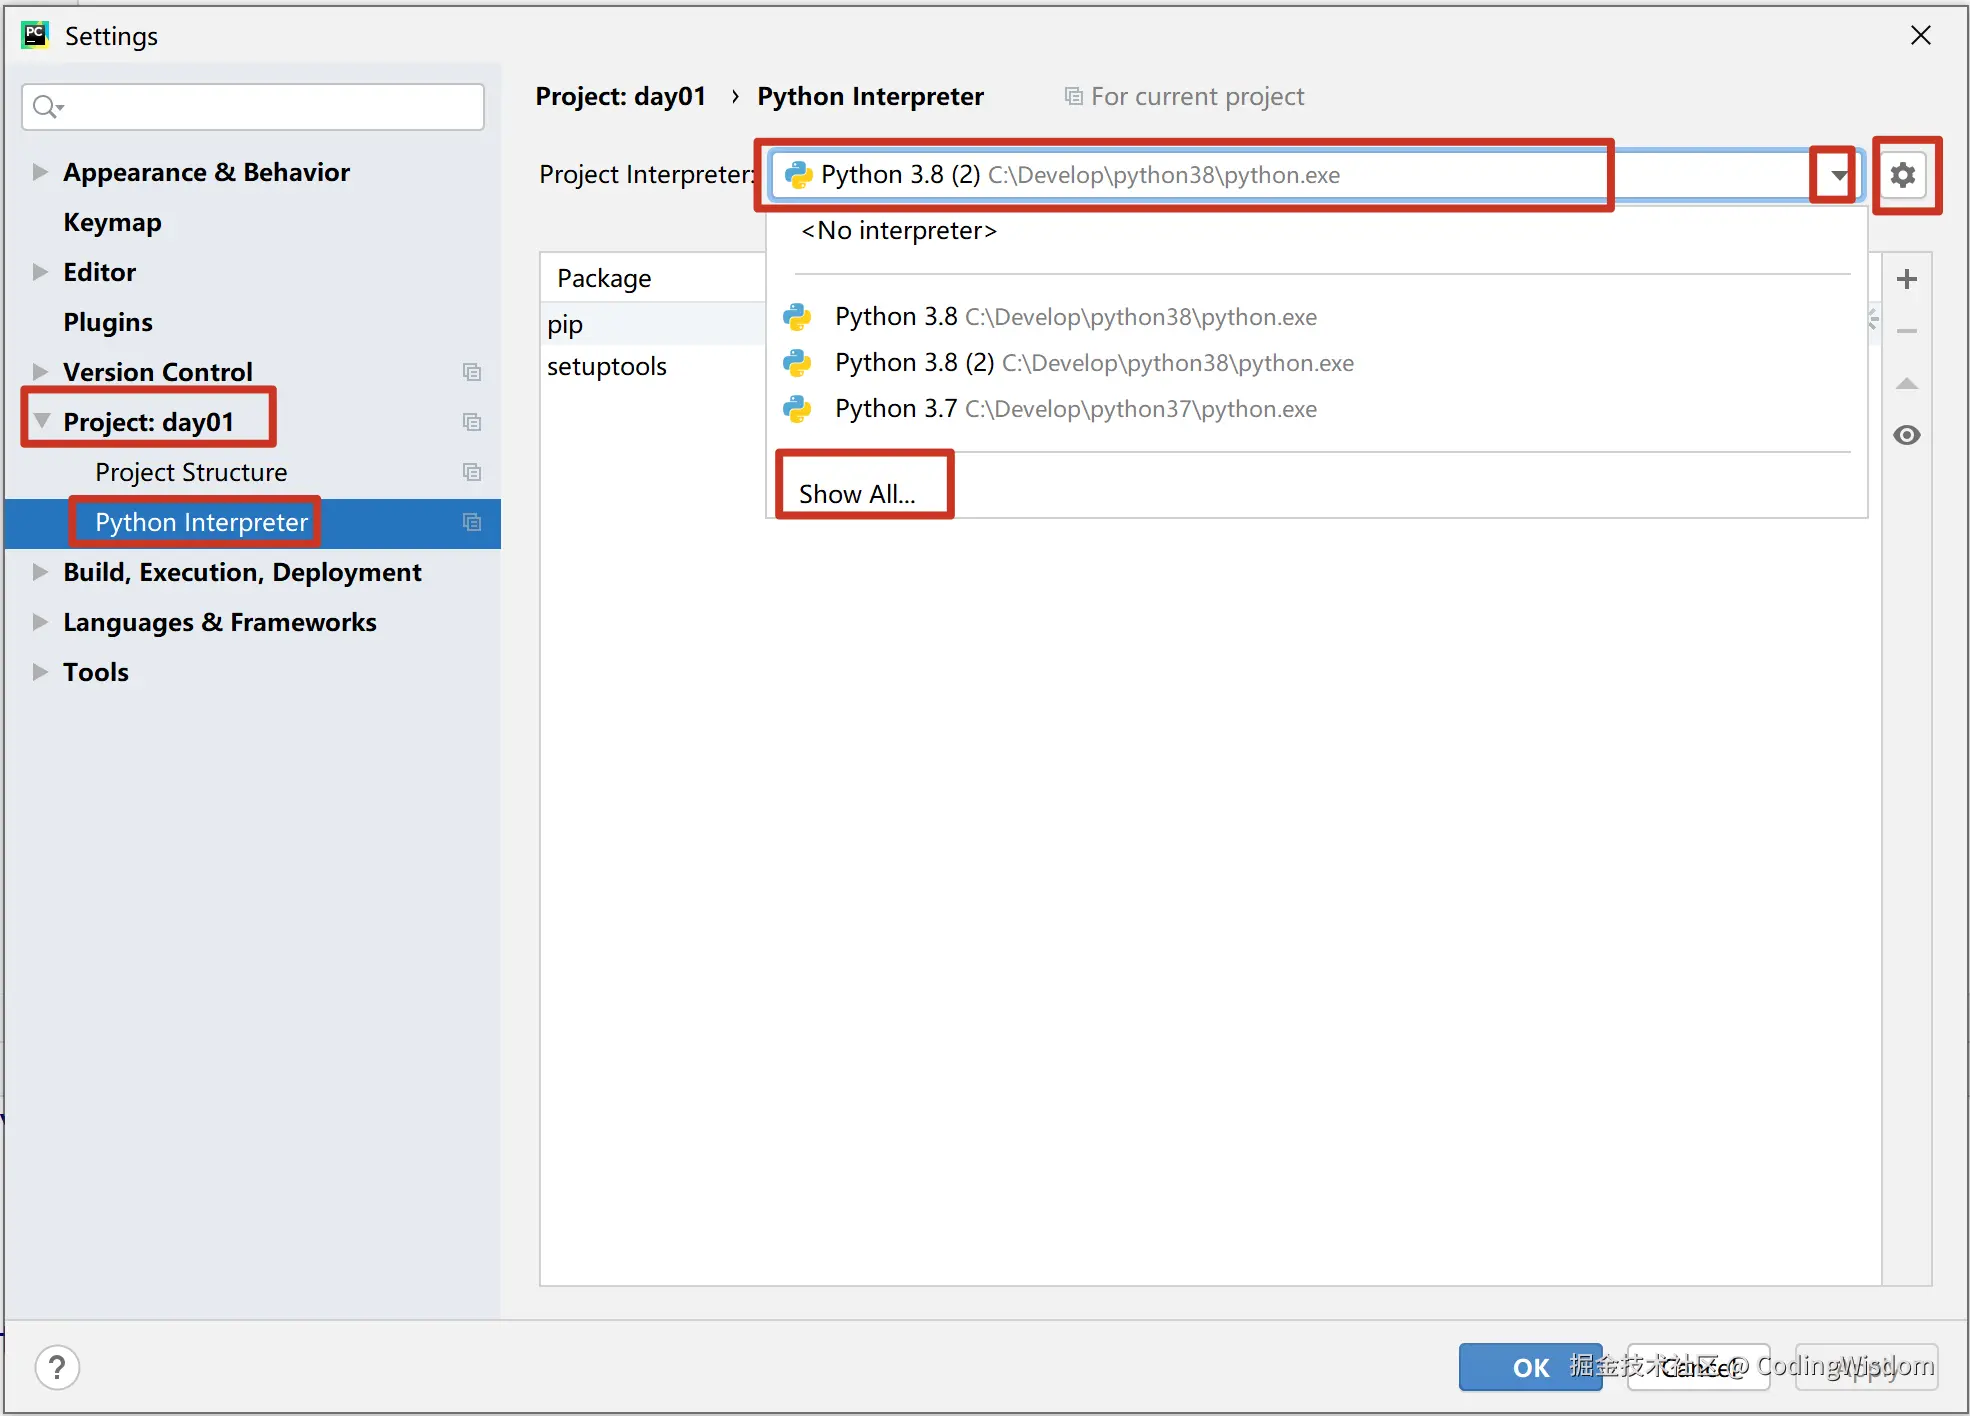Open the Keymap settings page
Viewport: 1970px width, 1416px height.
tap(112, 222)
